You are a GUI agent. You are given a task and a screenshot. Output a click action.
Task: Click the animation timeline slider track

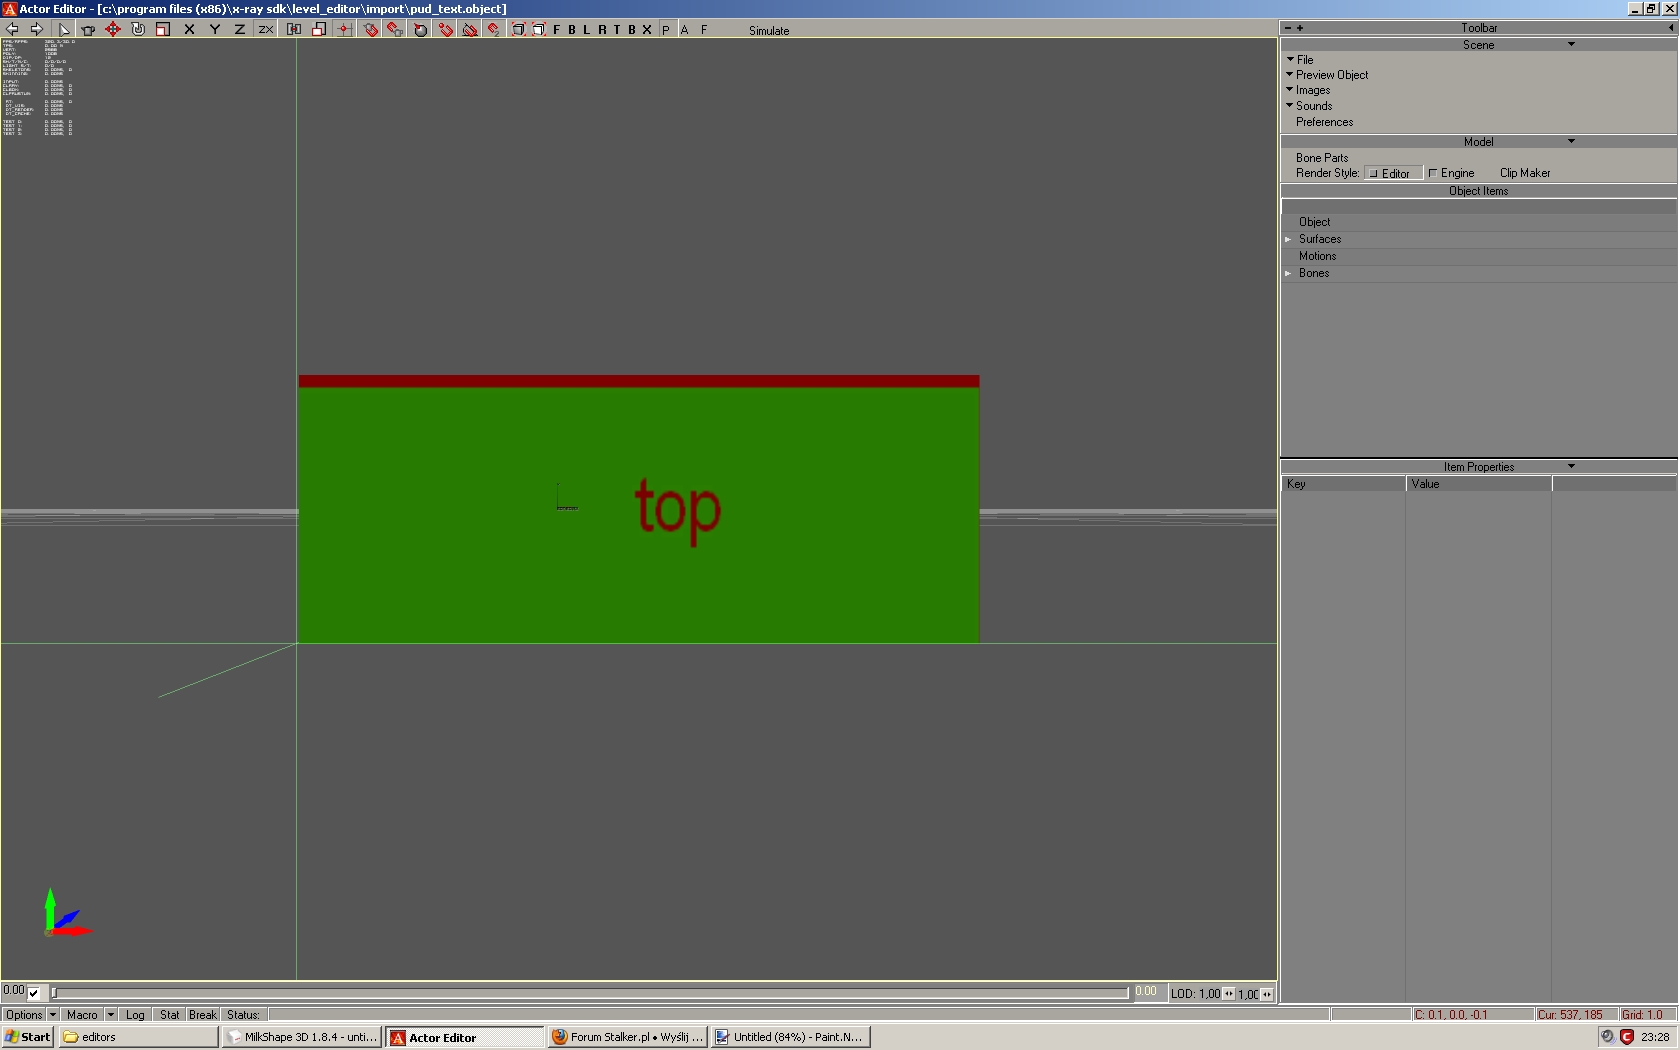(590, 993)
